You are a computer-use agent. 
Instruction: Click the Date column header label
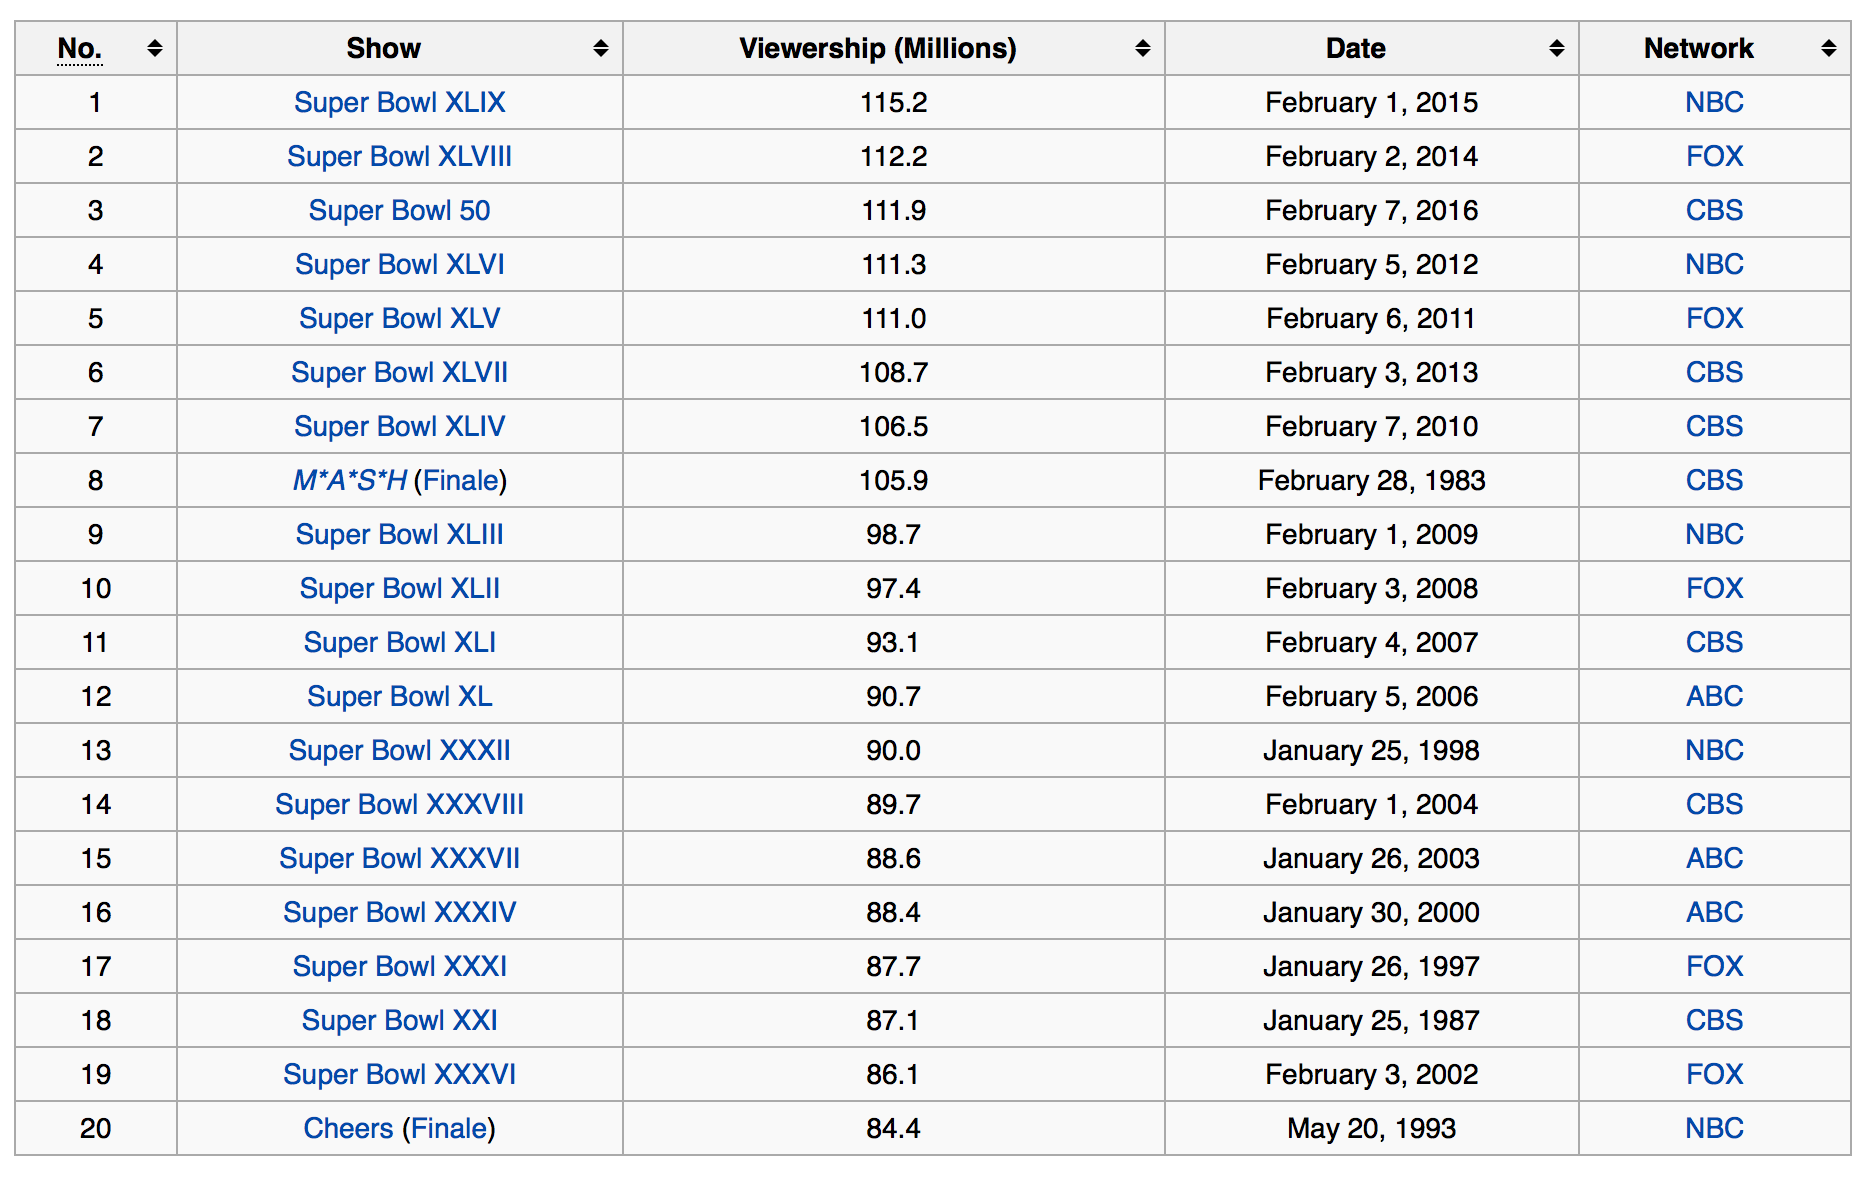pyautogui.click(x=1355, y=48)
